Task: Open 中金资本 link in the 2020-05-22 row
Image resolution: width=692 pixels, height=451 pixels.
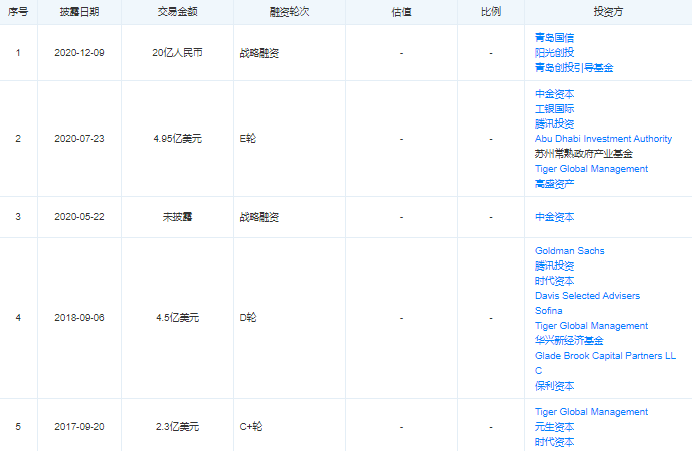Action: coord(554,217)
